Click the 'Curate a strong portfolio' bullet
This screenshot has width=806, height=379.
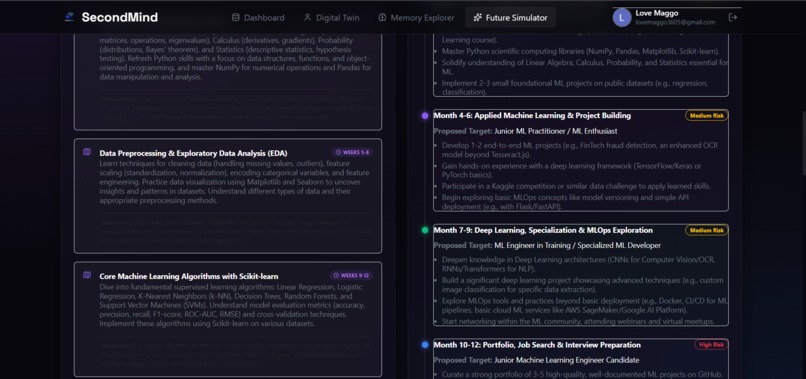pos(582,374)
